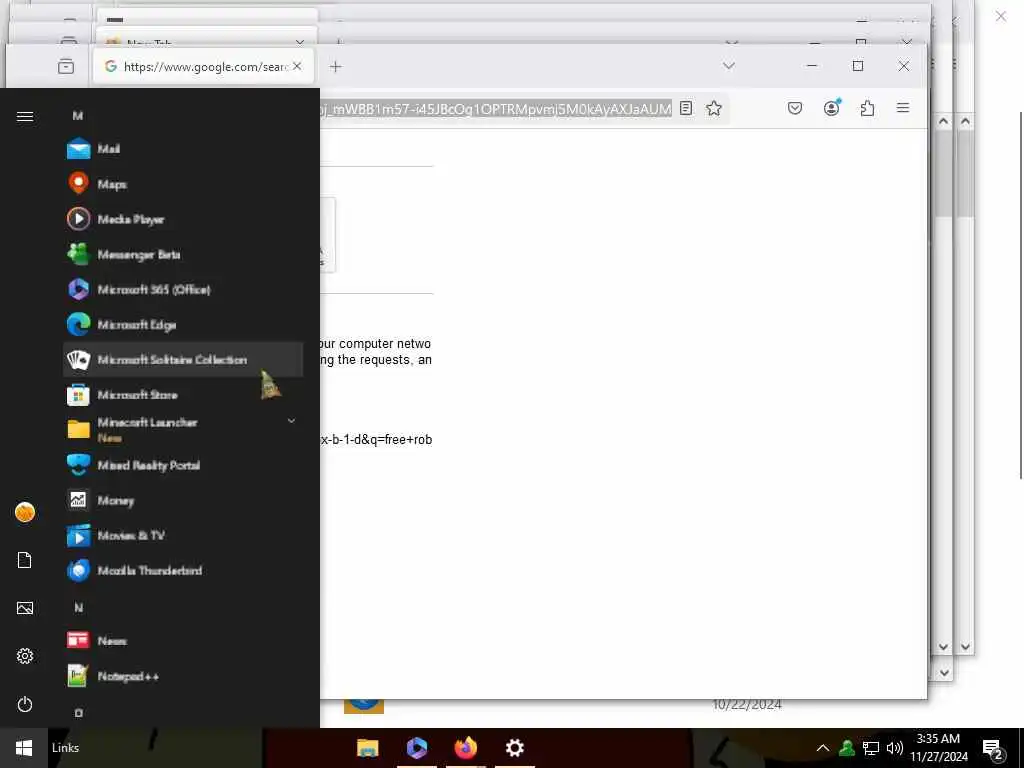Open Firefox View recent browsing button
Image resolution: width=1024 pixels, height=768 pixels.
point(66,66)
